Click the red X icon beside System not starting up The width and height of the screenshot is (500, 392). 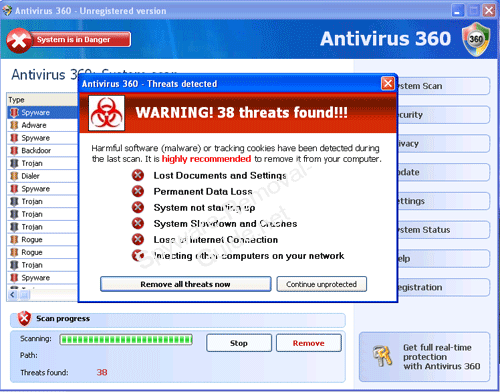(138, 207)
